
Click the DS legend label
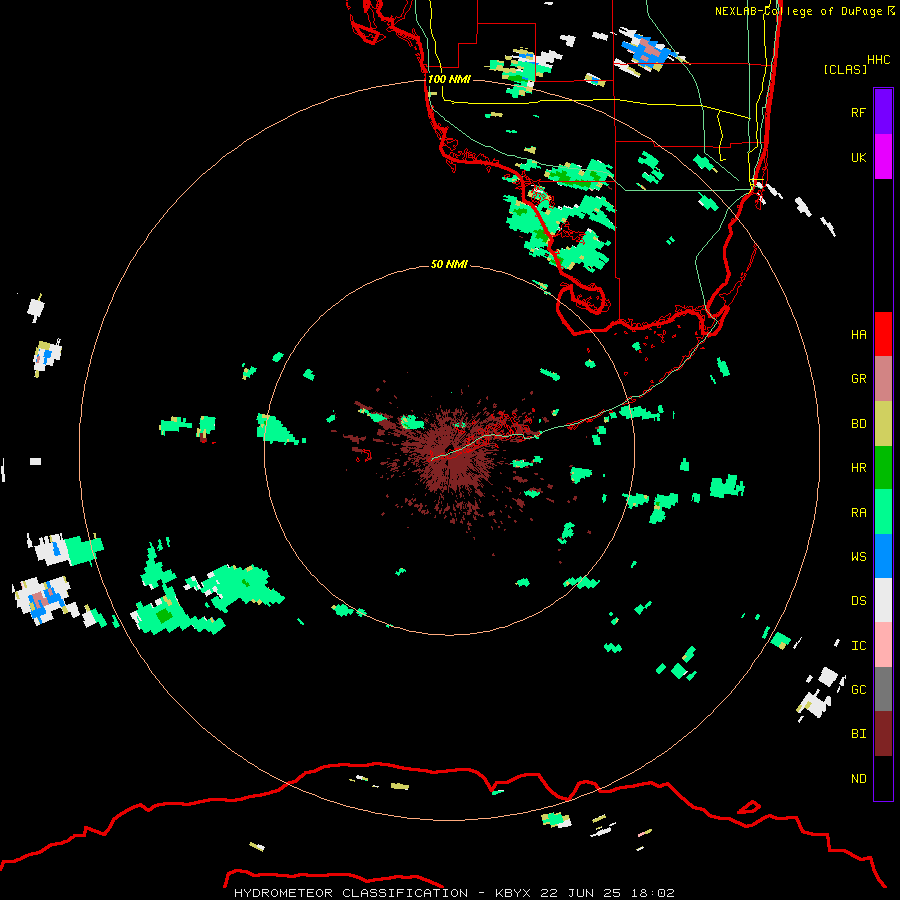point(858,601)
